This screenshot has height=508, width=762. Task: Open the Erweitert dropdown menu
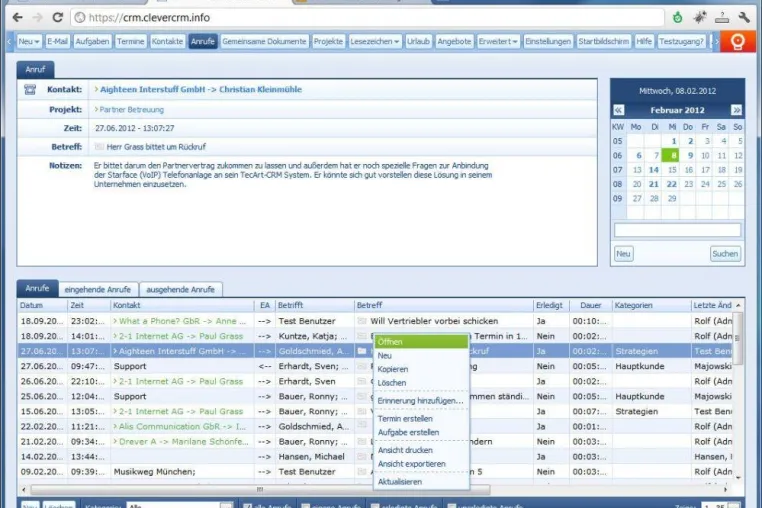tap(498, 41)
